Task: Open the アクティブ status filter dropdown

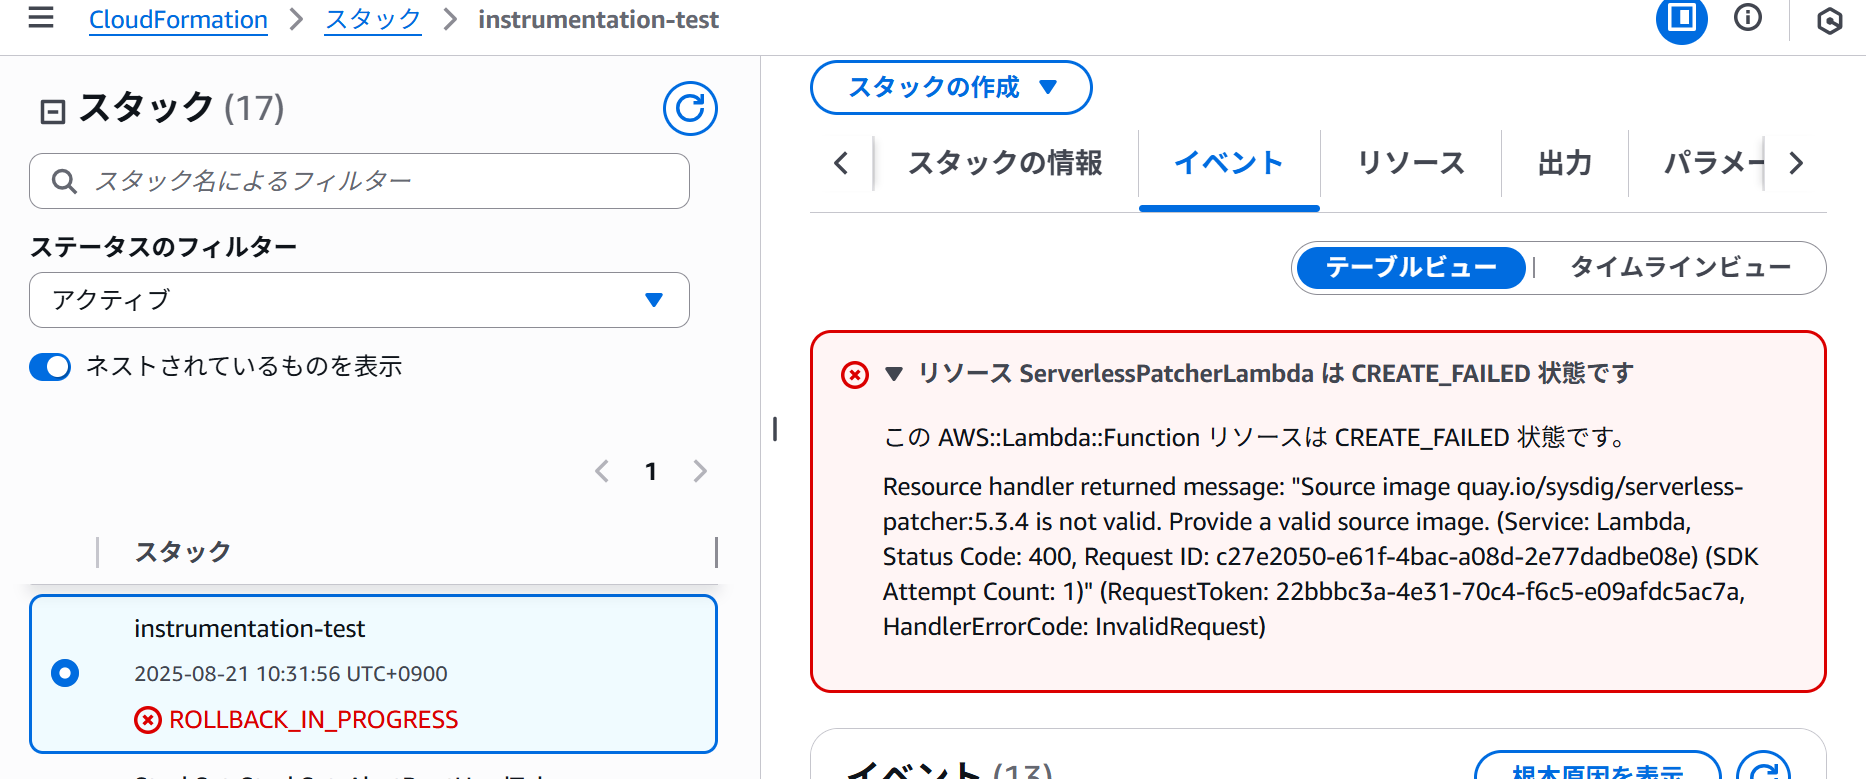Action: tap(359, 300)
